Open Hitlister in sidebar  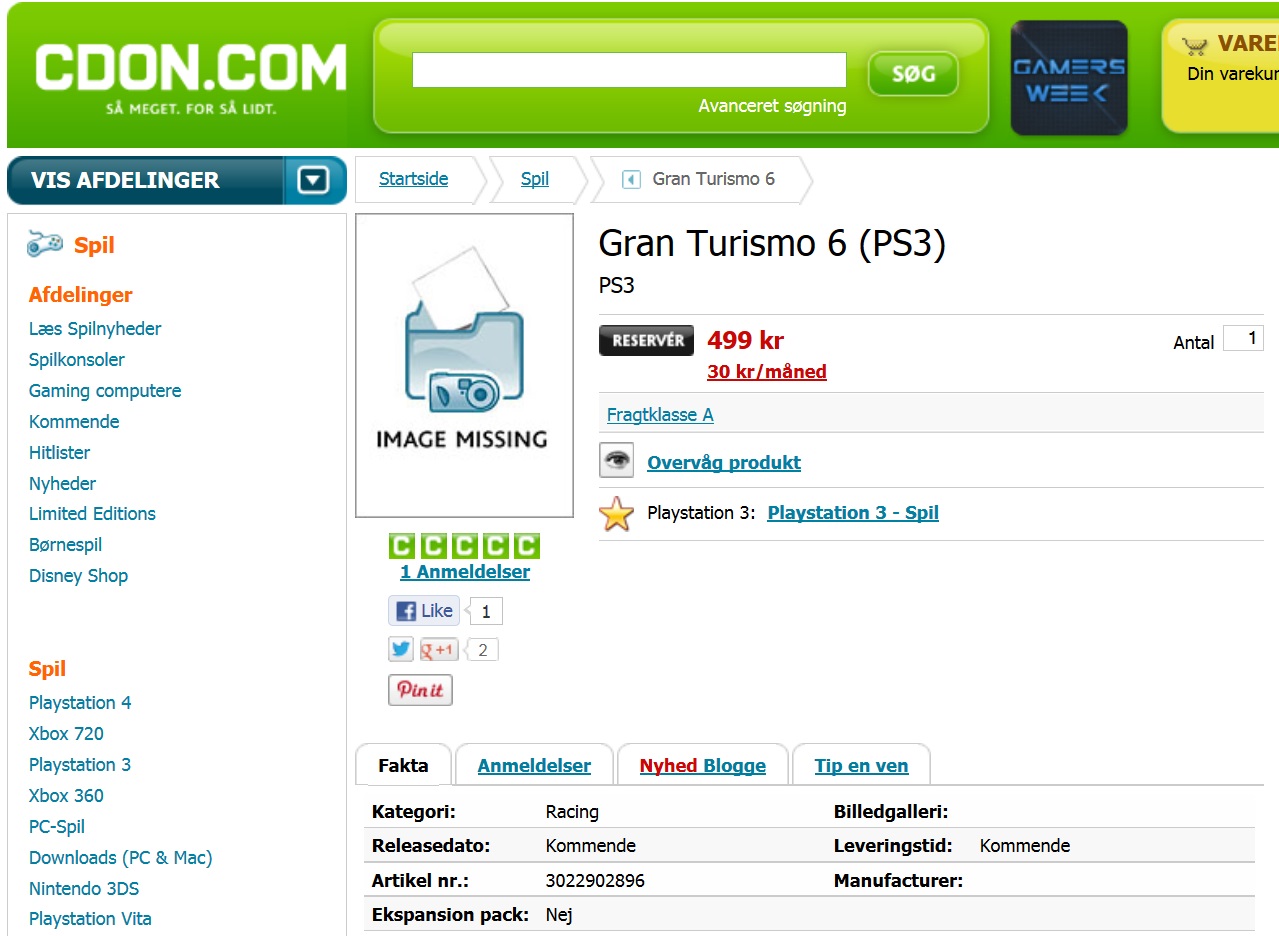click(x=60, y=453)
